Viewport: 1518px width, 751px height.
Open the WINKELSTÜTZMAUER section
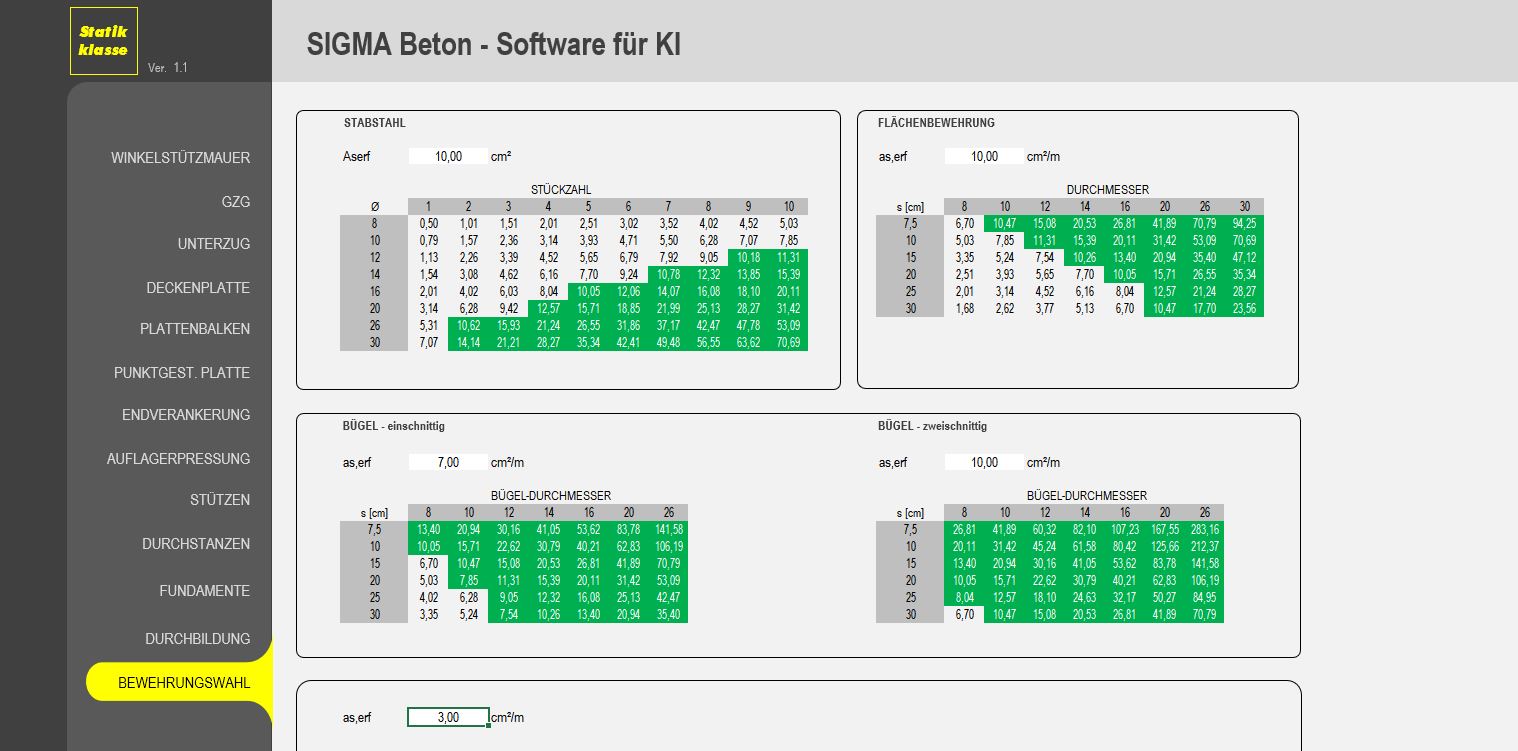pyautogui.click(x=180, y=158)
